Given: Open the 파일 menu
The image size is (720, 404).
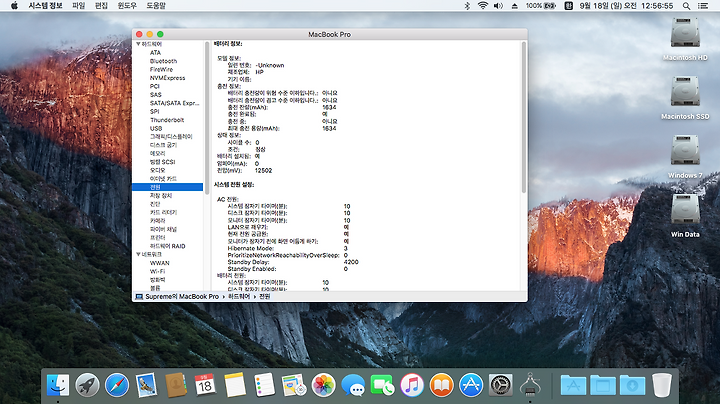Looking at the screenshot, I should pos(79,6).
